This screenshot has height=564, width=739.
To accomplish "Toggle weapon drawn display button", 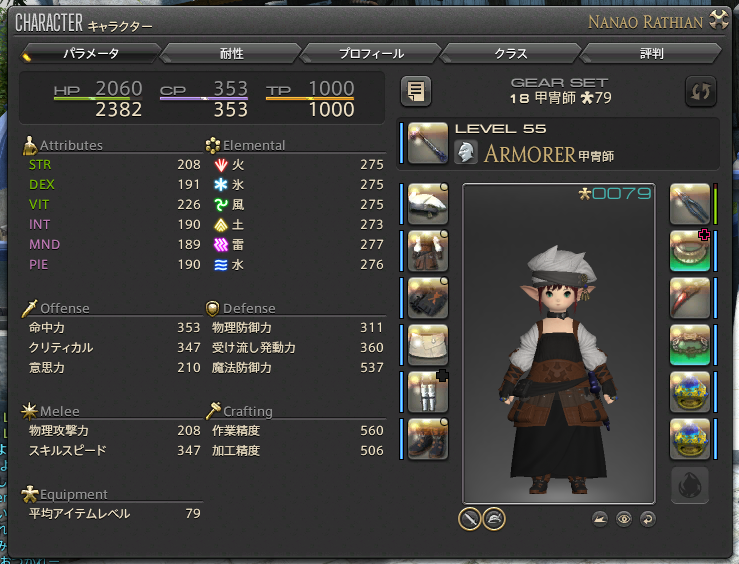I will coord(469,519).
